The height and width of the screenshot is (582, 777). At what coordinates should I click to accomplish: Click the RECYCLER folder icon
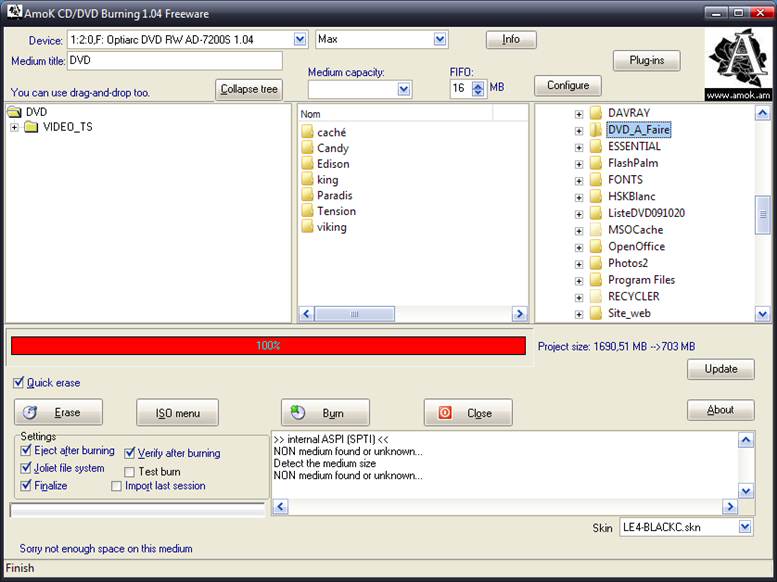[x=596, y=296]
